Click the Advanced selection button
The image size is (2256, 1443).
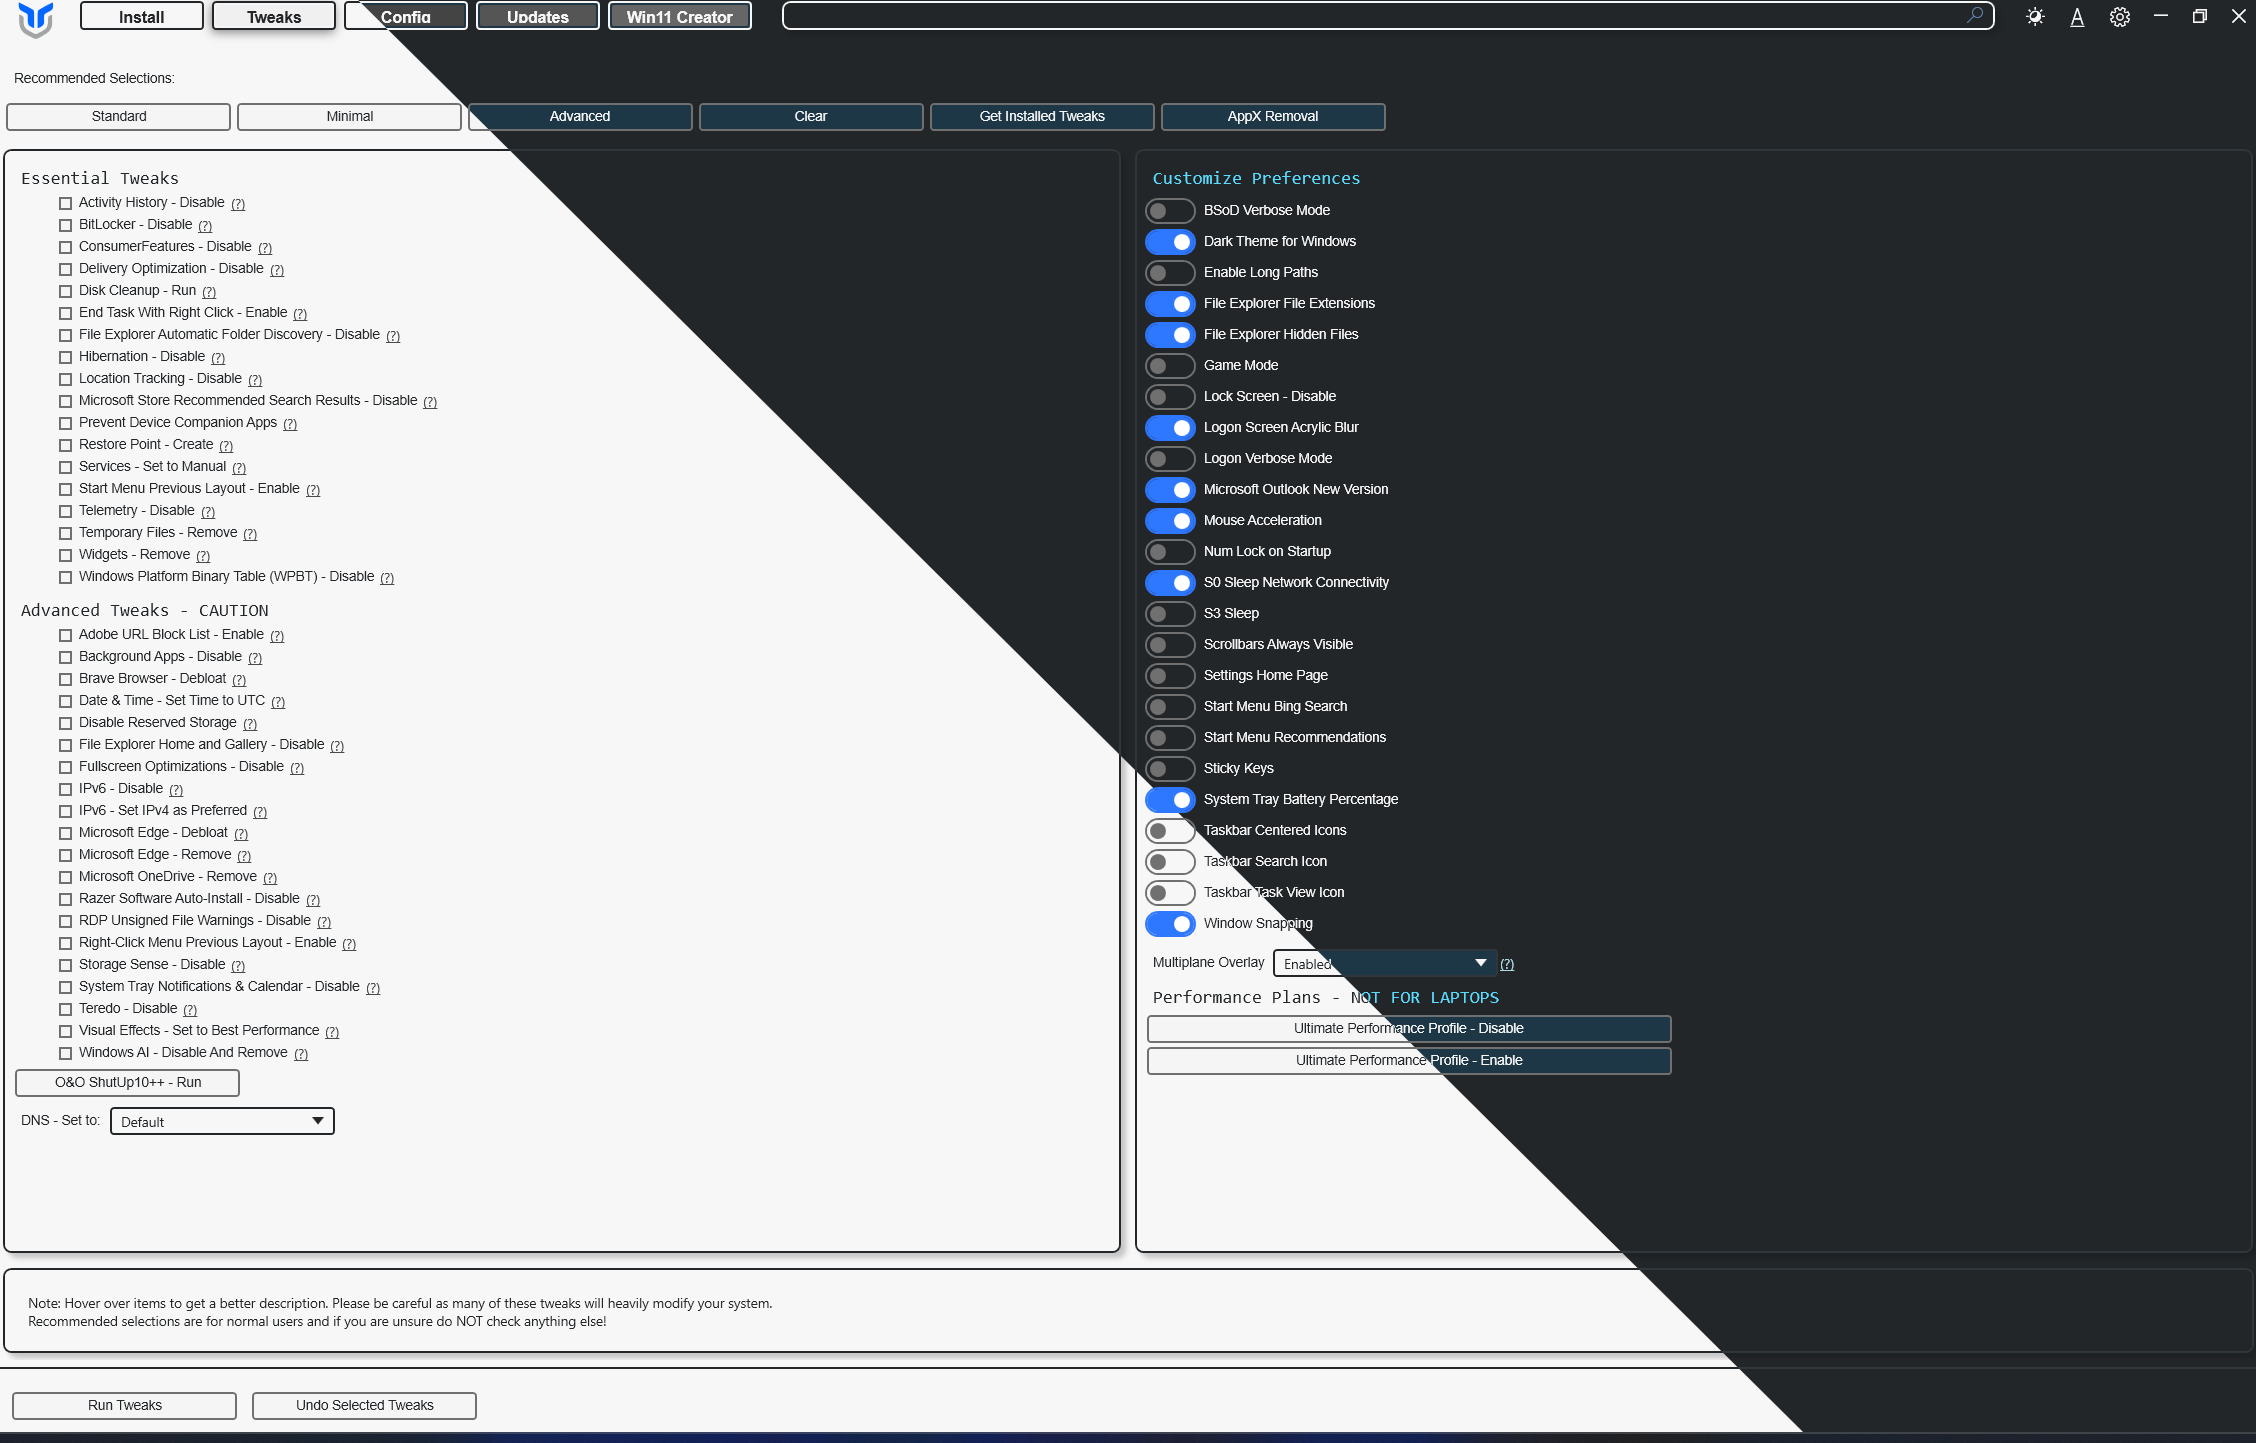click(580, 117)
